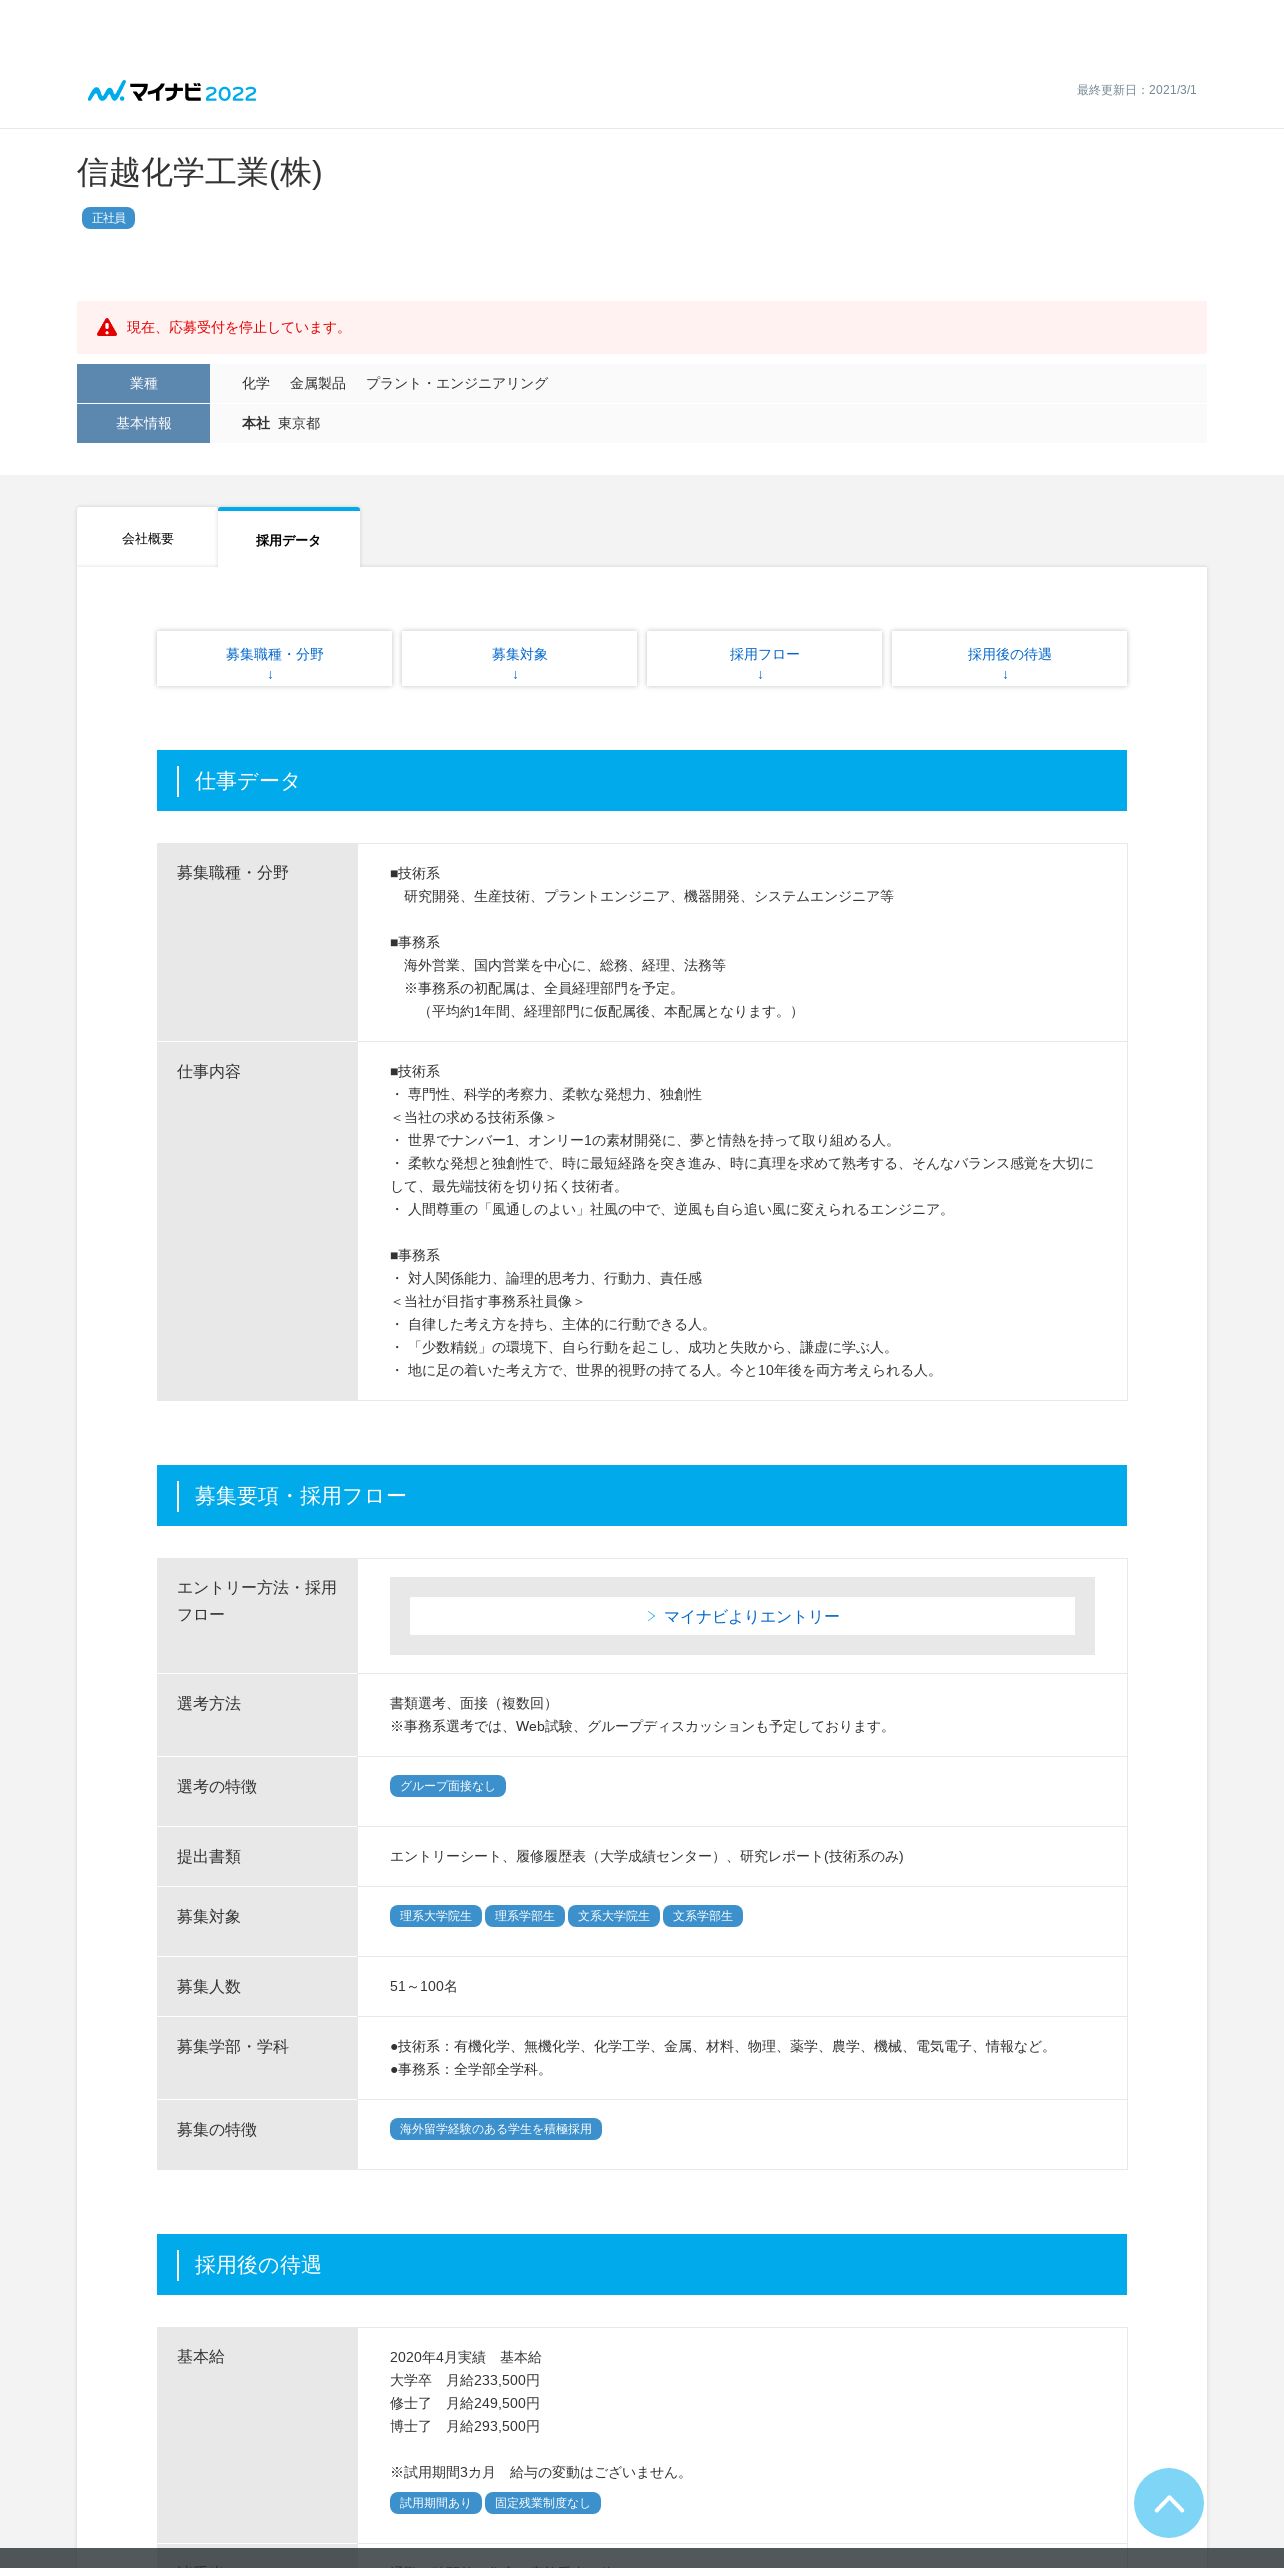1284x2568 pixels.
Task: Jump to 採用フロー section
Action: point(764,658)
